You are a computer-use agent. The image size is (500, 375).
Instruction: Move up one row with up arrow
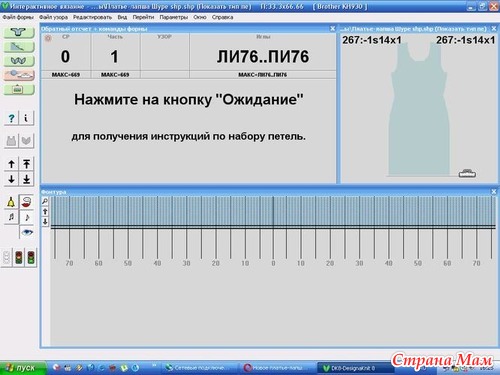point(11,164)
